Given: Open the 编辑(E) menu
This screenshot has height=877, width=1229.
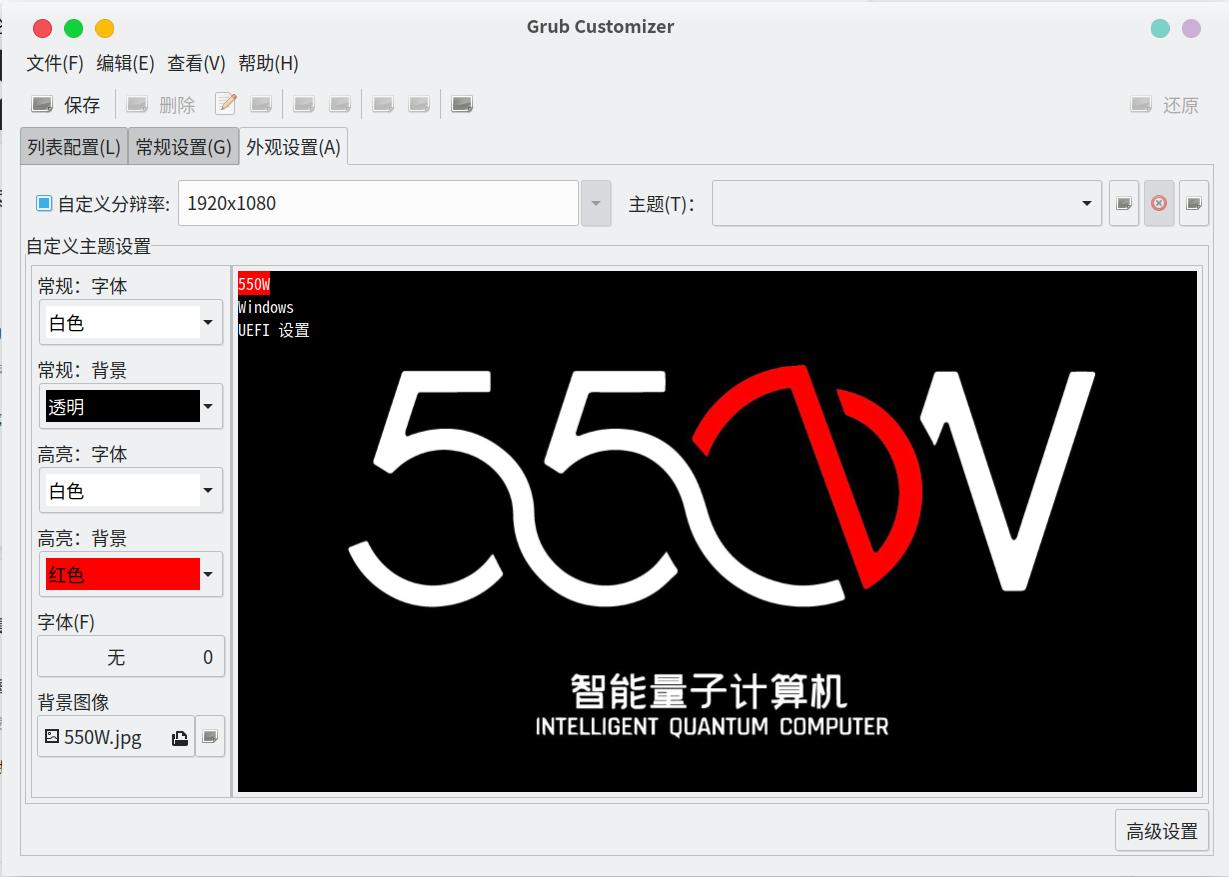Looking at the screenshot, I should (125, 63).
